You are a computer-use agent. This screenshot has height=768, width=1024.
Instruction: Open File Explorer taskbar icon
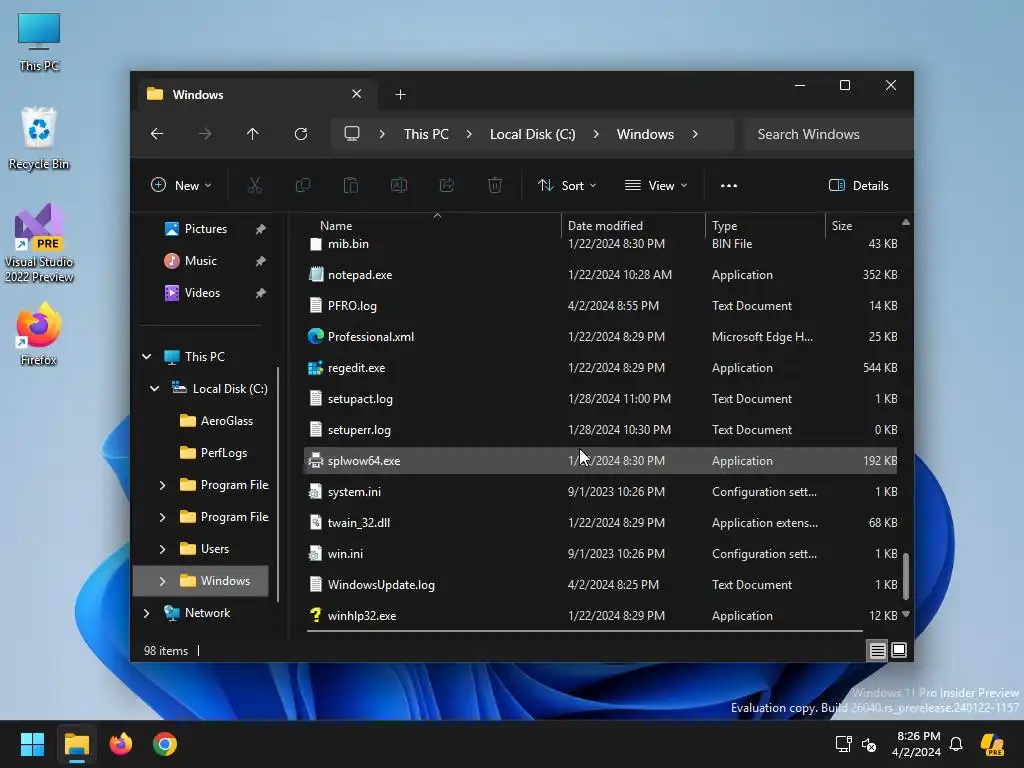[x=76, y=744]
